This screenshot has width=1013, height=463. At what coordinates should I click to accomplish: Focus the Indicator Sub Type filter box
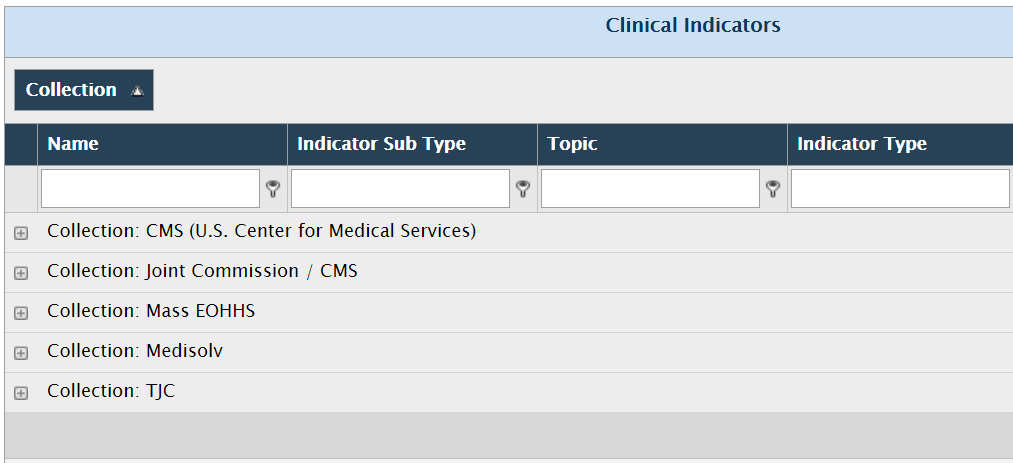401,189
